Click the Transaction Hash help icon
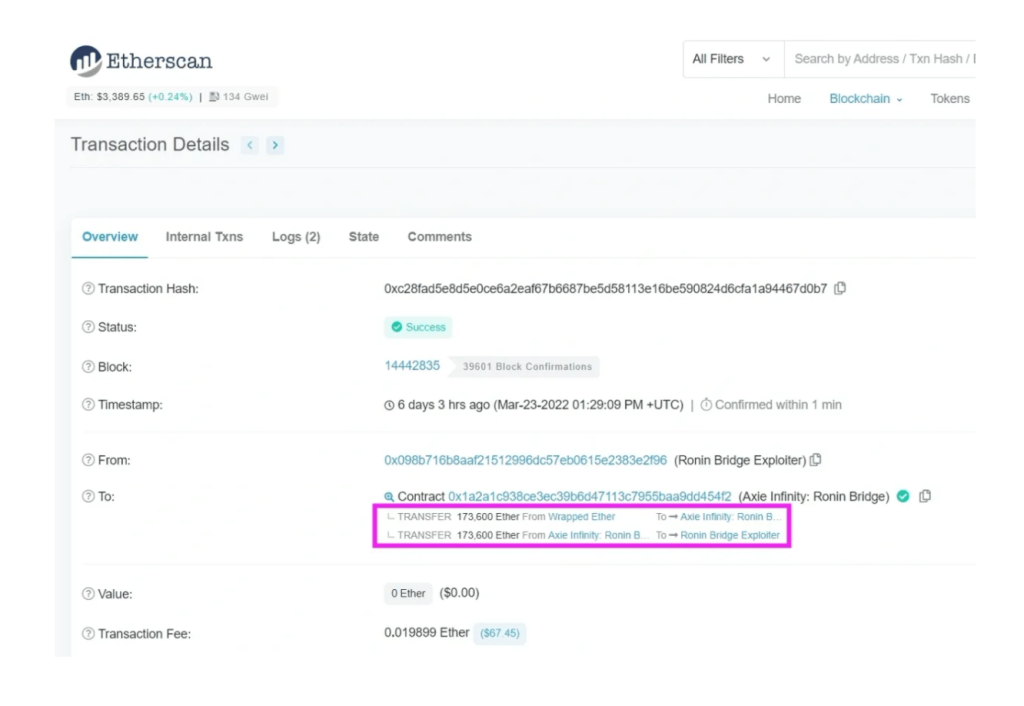The image size is (1024, 706). click(x=88, y=289)
